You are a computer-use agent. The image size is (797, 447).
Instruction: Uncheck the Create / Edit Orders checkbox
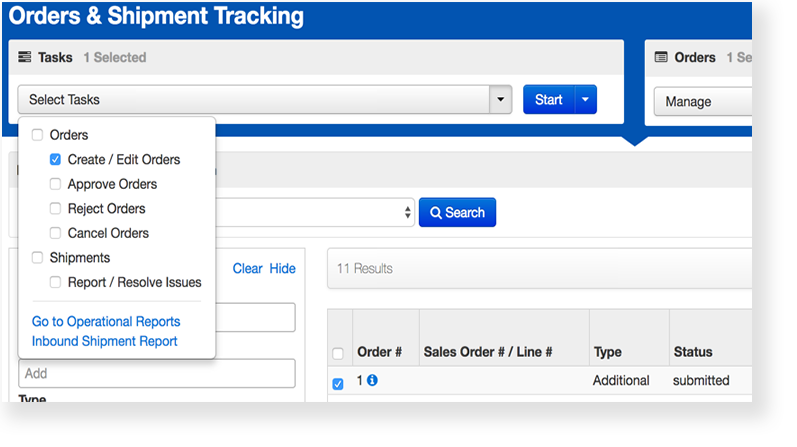[56, 159]
